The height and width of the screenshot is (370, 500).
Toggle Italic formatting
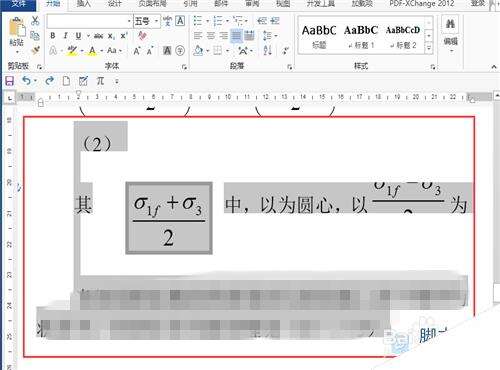tap(65, 35)
